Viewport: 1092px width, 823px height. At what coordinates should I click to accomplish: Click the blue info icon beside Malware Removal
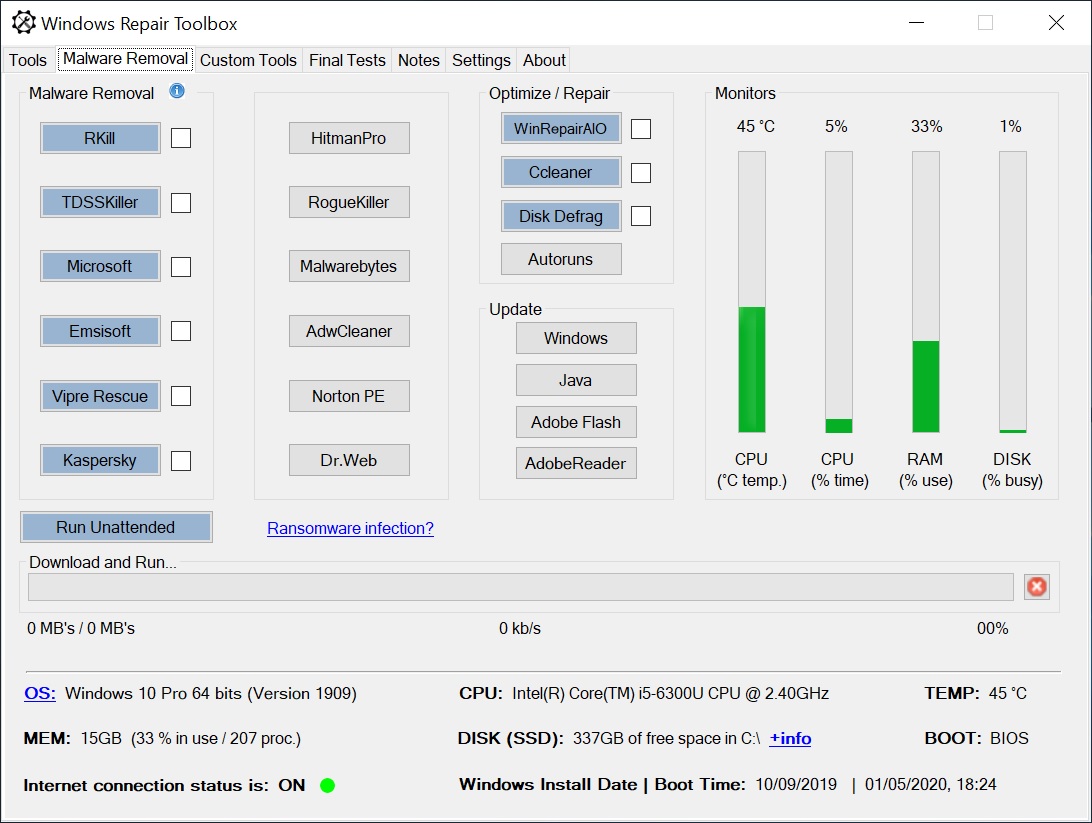coord(177,91)
